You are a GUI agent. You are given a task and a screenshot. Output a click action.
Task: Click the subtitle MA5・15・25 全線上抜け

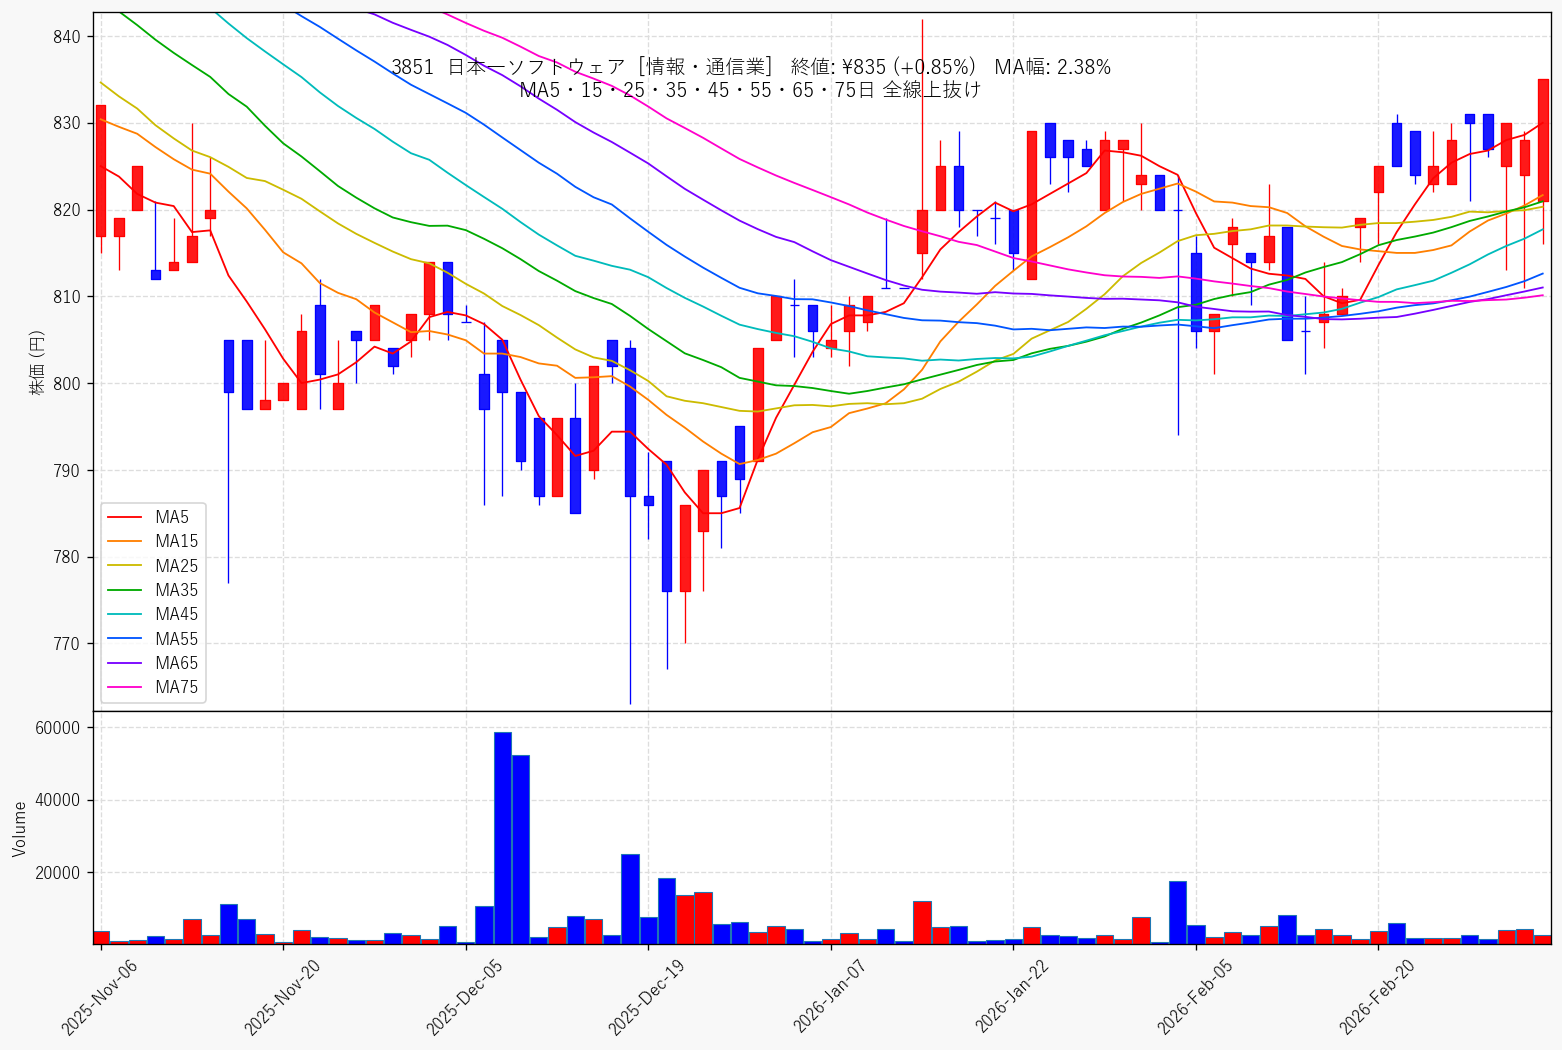pos(751,90)
